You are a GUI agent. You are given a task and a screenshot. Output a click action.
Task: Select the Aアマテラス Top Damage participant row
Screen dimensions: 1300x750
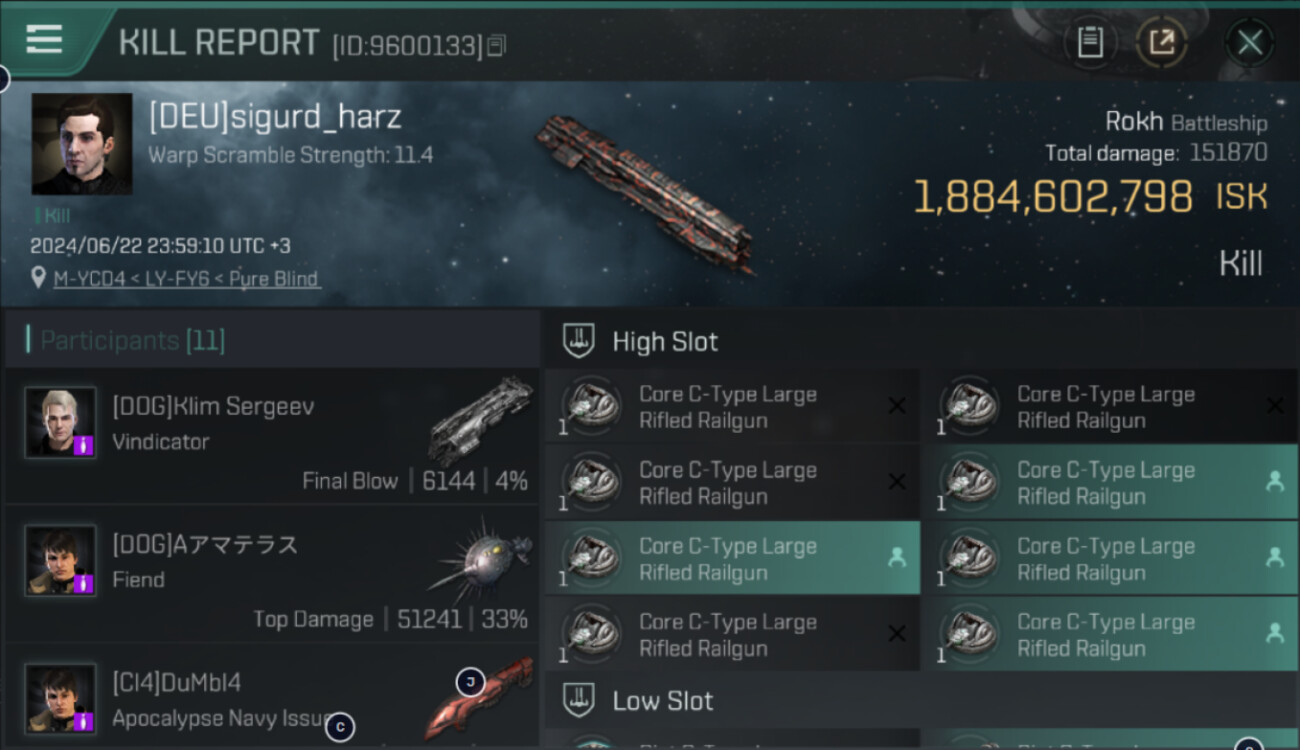(x=272, y=573)
